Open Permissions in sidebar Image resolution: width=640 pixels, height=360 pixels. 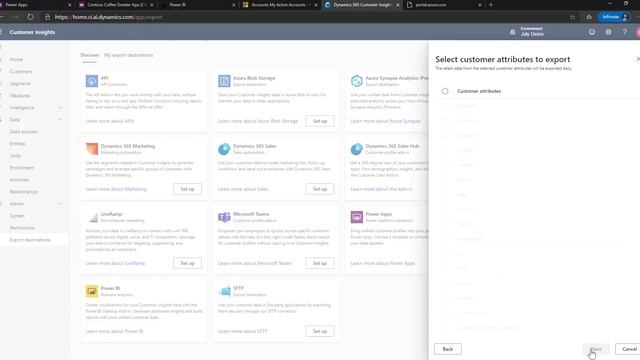coord(22,228)
